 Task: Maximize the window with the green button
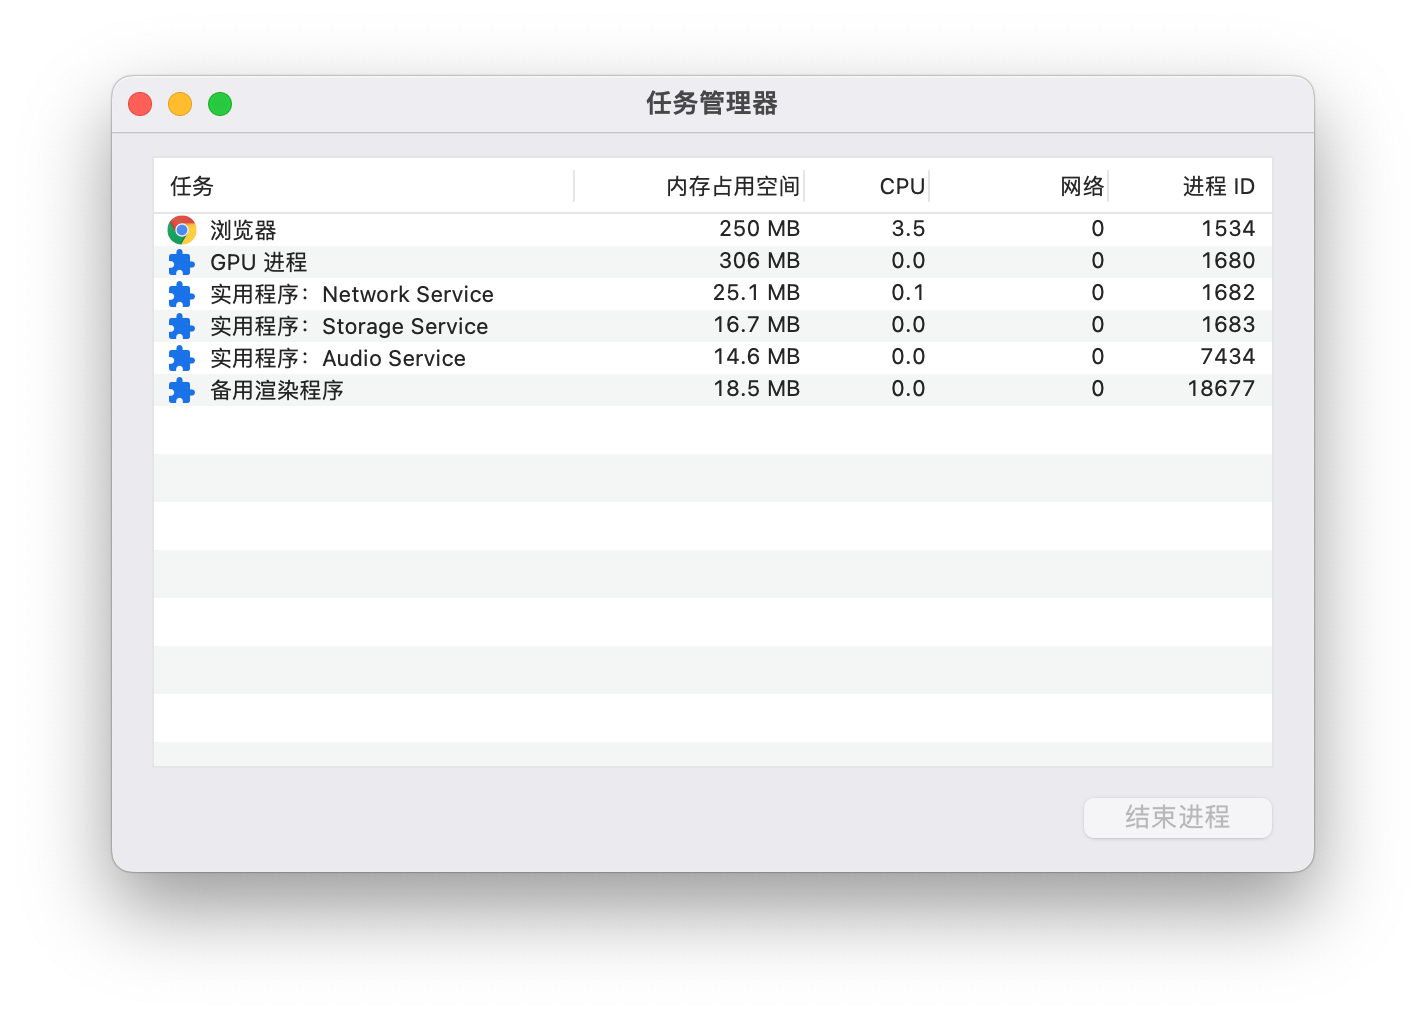[x=220, y=104]
